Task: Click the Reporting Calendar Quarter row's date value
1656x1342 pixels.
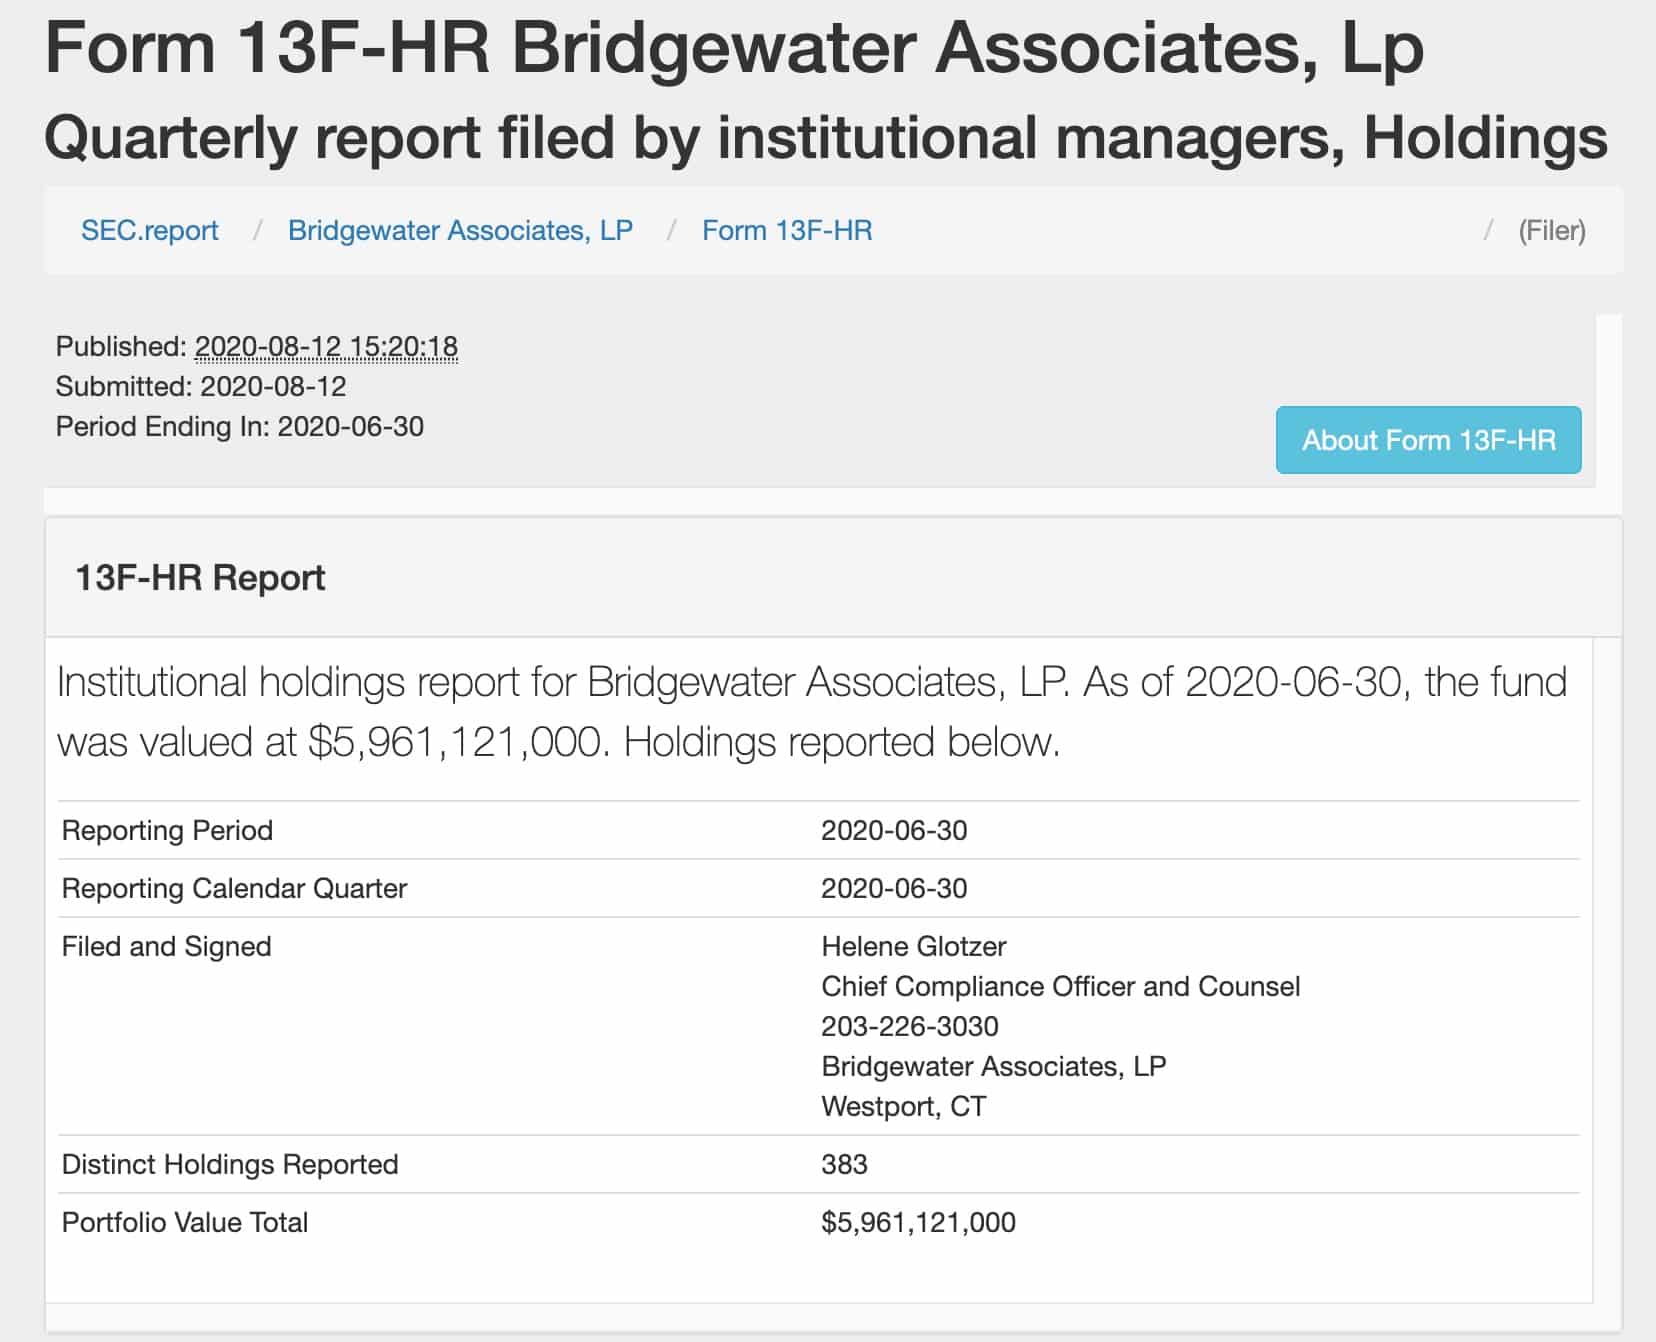Action: [x=894, y=889]
